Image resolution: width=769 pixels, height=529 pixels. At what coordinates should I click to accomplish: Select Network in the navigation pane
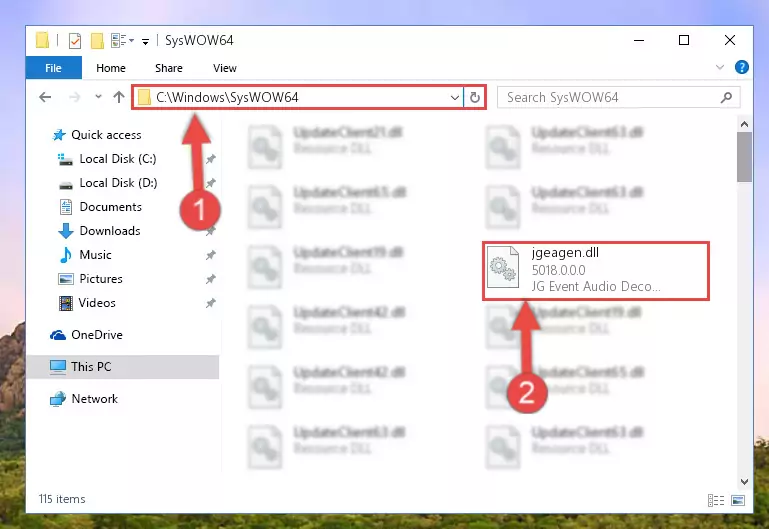coord(95,399)
